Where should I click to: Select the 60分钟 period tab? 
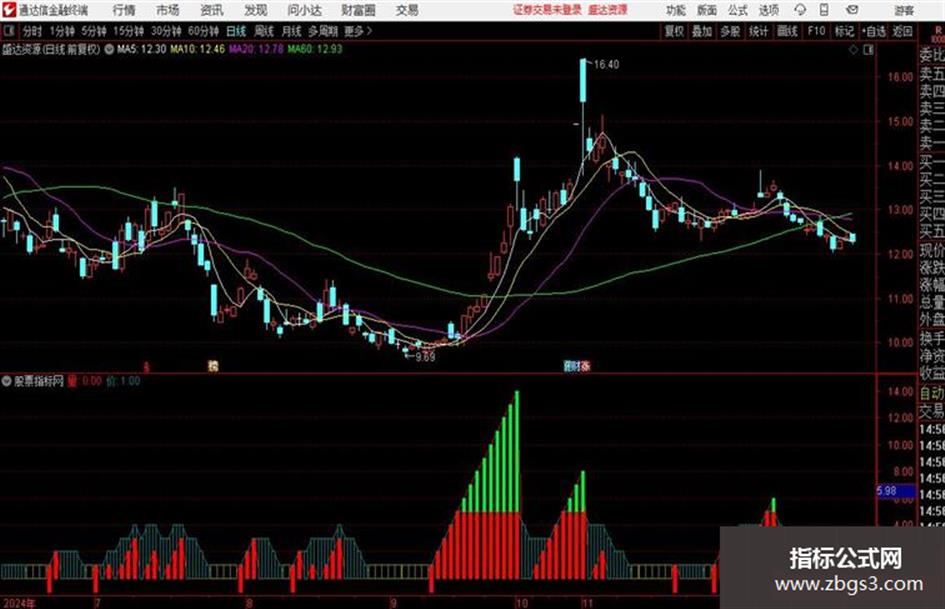coord(203,31)
